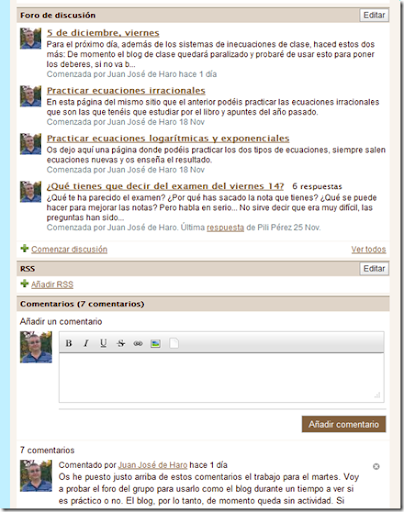Follow the 'respuesta' link by Pili Pérez
The width and height of the screenshot is (404, 512).
click(x=225, y=228)
